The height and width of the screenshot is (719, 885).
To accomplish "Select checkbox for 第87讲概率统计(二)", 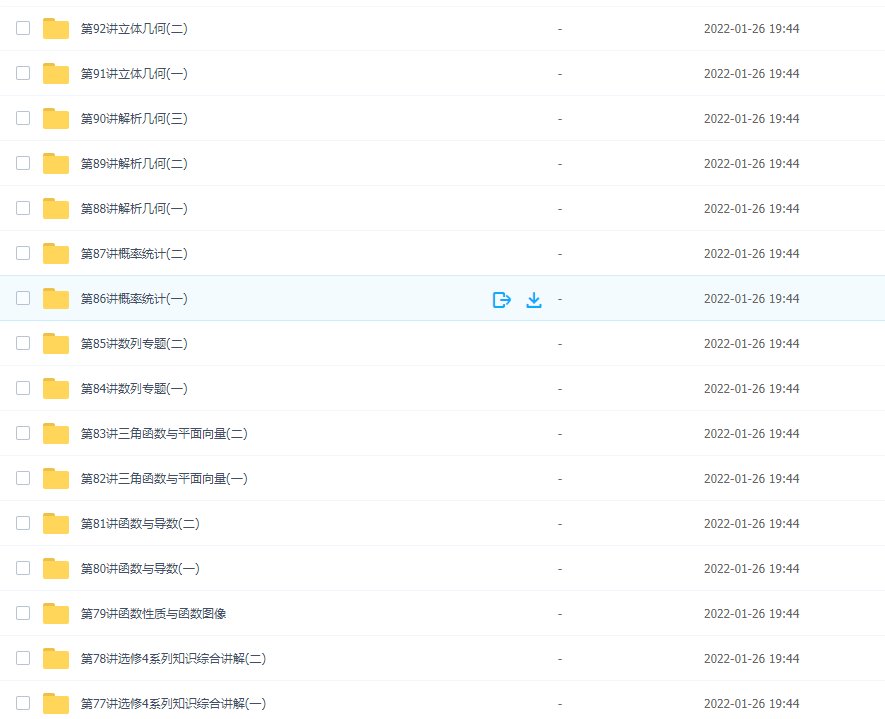I will click(x=23, y=253).
